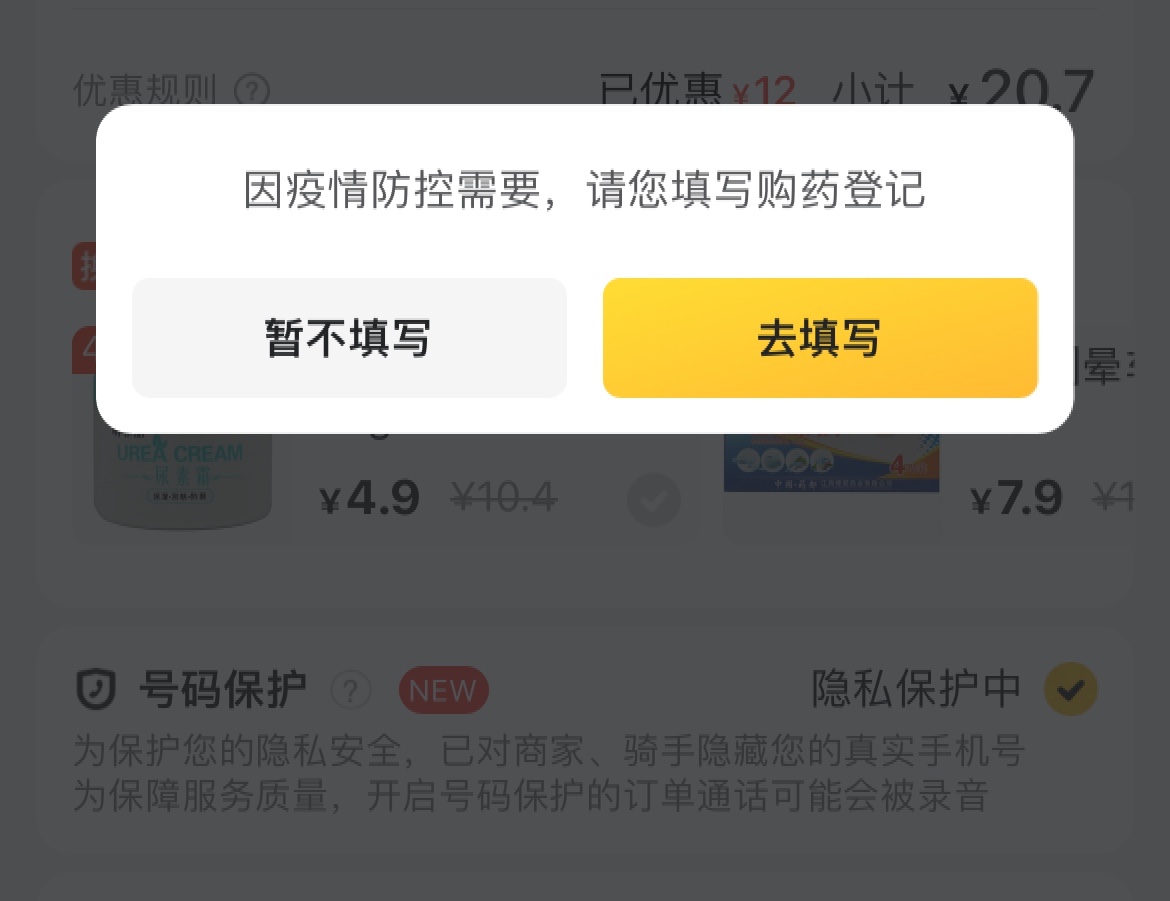Click the 购药登记 dialog message text
1170x901 pixels.
click(584, 190)
